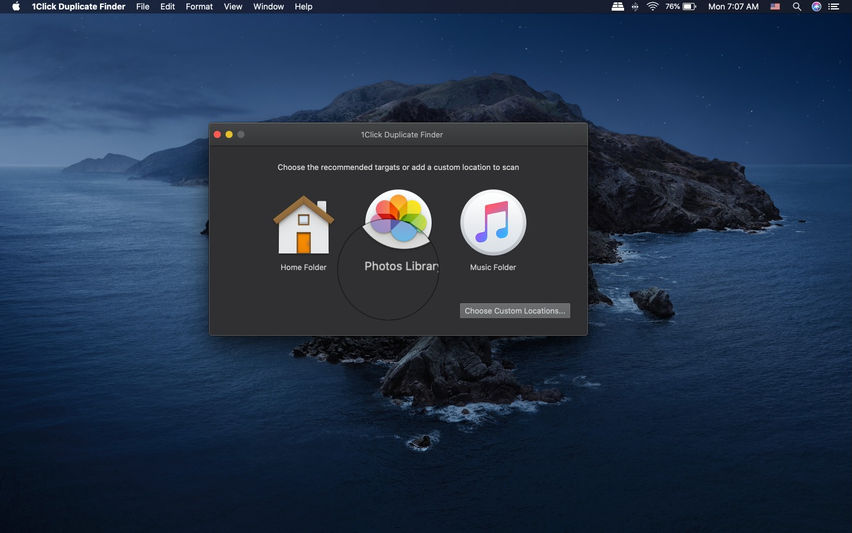Viewport: 852px width, 533px height.
Task: Select the Music Folder icon
Action: [x=493, y=222]
